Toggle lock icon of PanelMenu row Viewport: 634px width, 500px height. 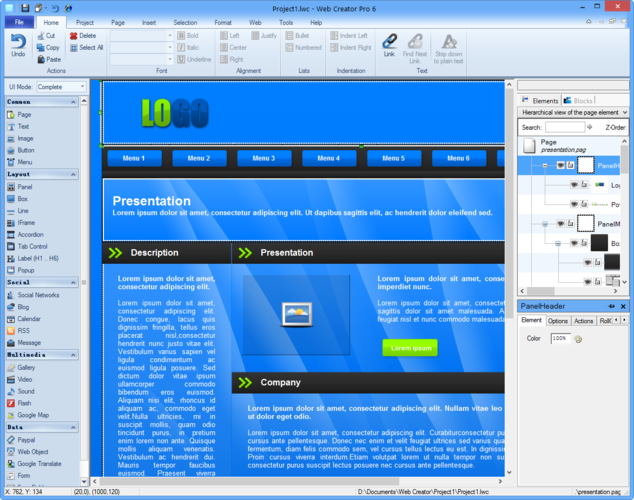pos(571,223)
